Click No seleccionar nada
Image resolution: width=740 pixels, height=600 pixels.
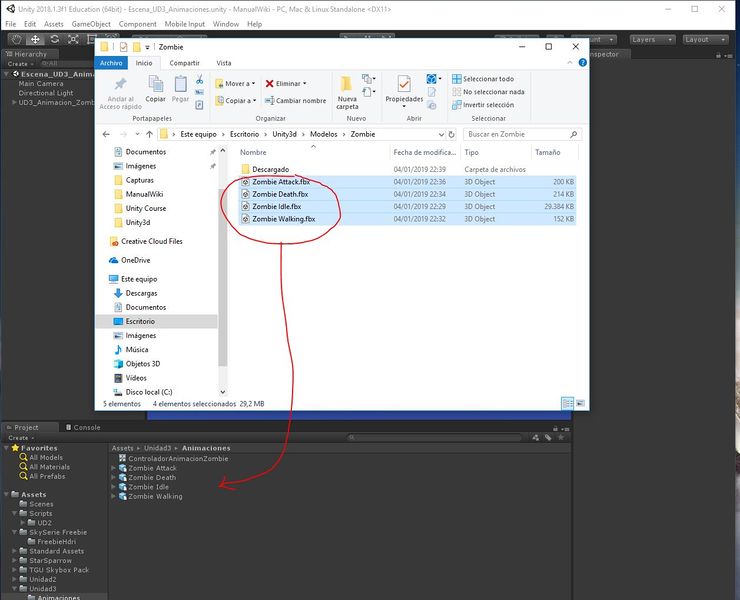click(488, 92)
